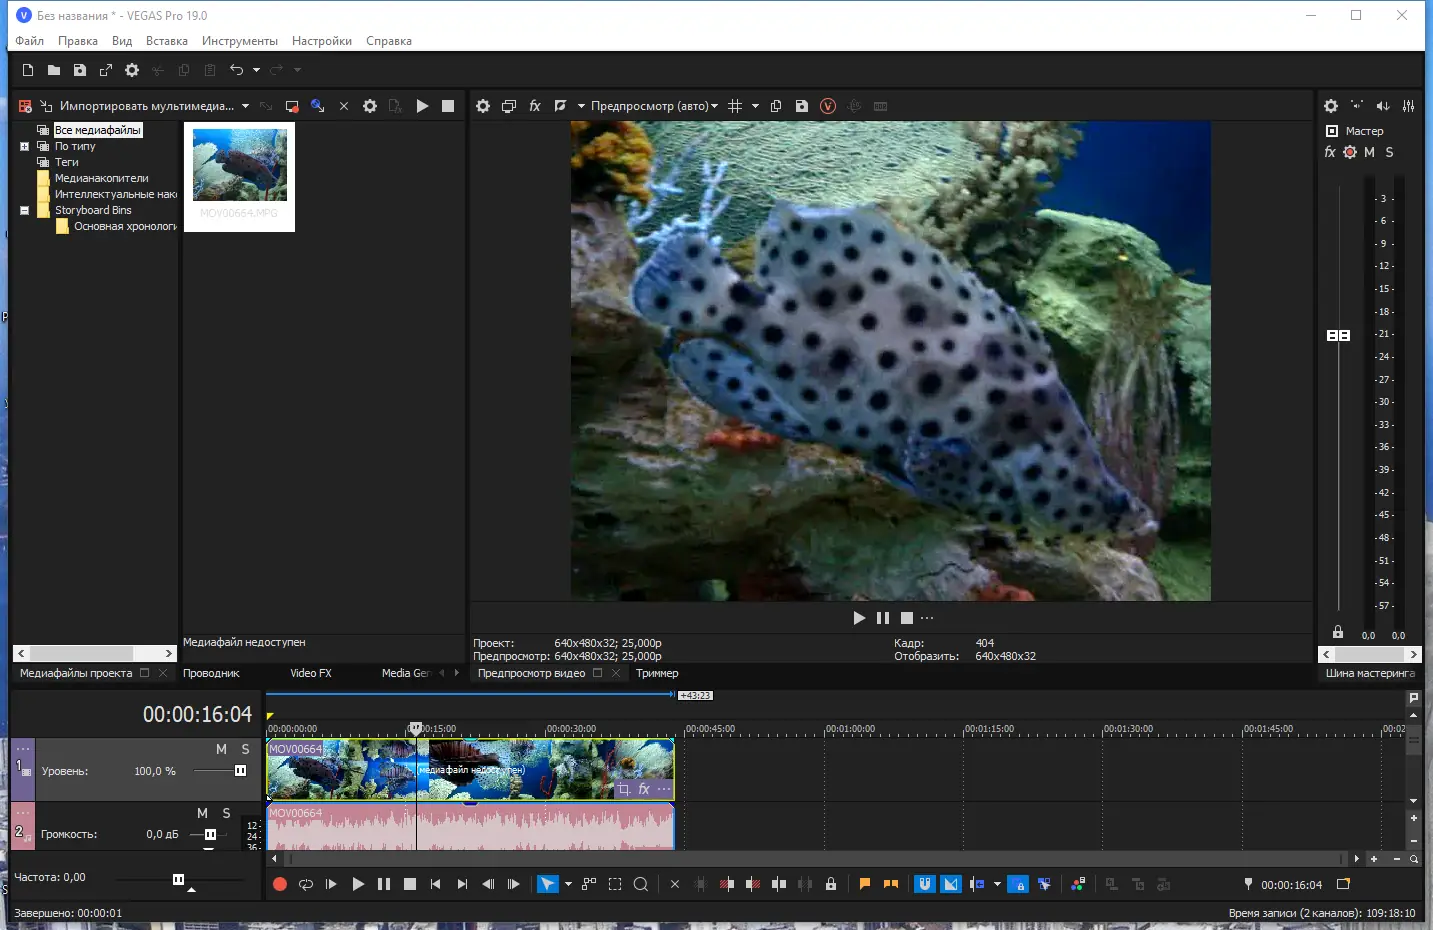The height and width of the screenshot is (930, 1433).
Task: Enable snapping magnet button
Action: point(925,884)
